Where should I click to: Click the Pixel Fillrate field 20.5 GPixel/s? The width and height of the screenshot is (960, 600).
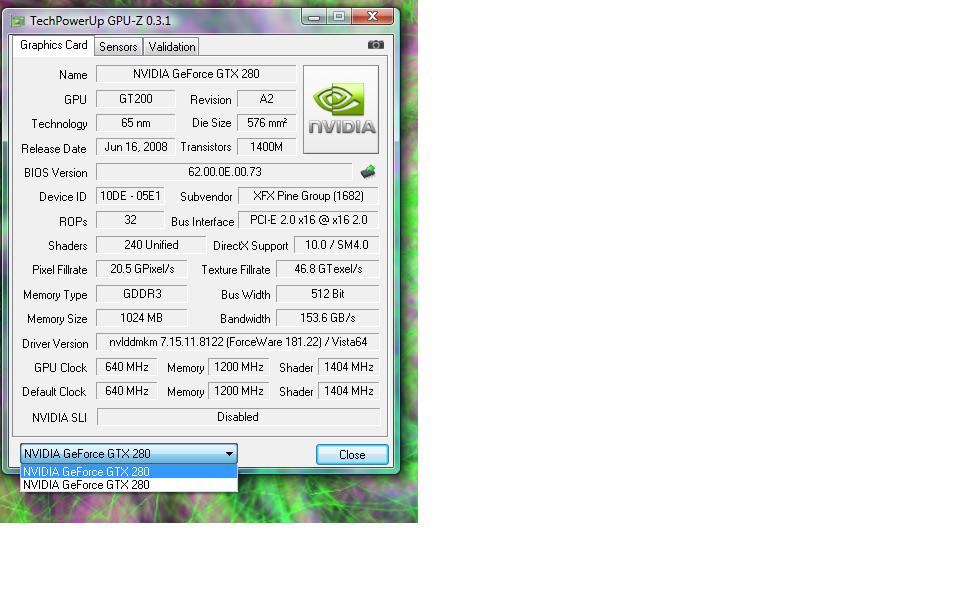point(141,269)
